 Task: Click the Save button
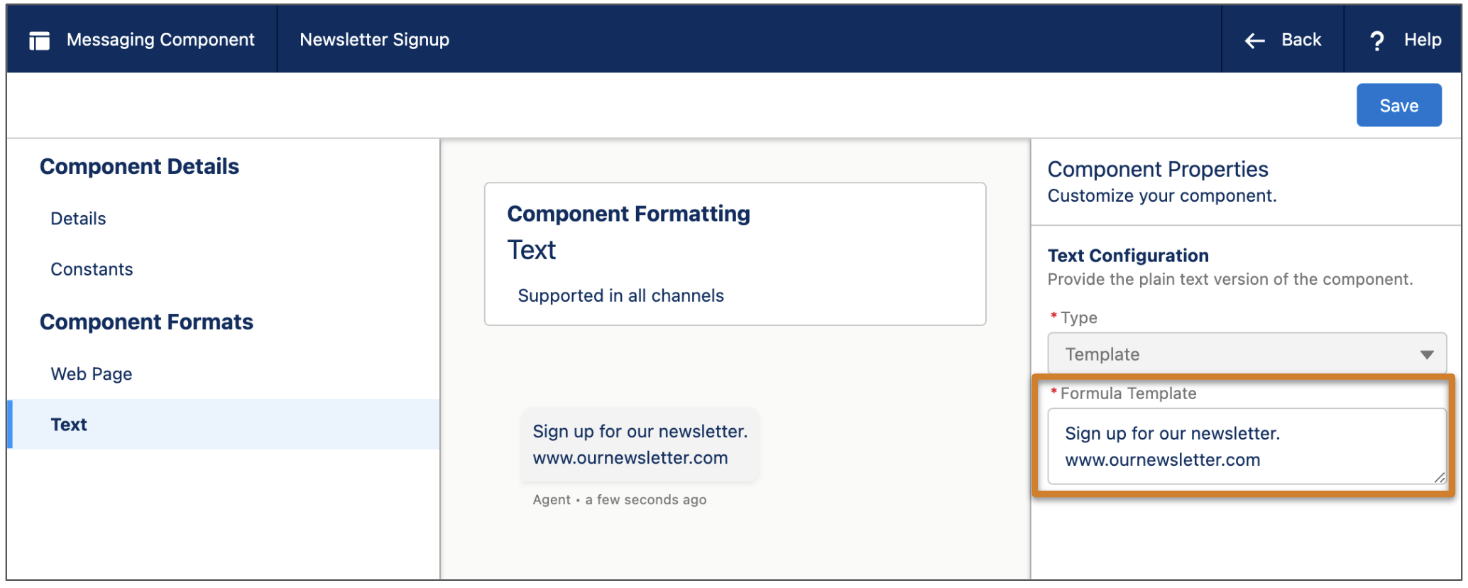coord(1399,105)
